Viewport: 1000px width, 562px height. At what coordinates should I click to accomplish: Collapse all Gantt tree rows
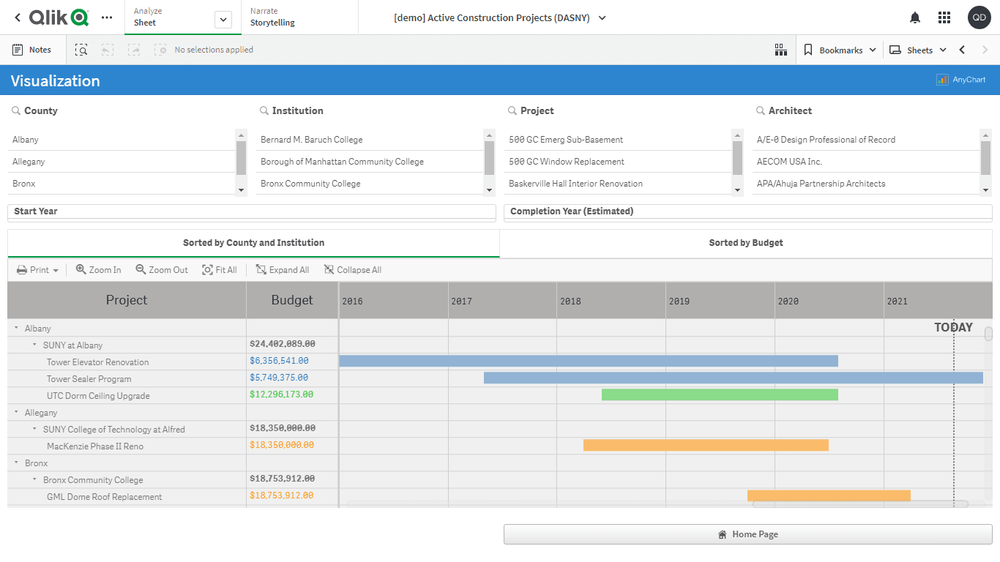[352, 270]
